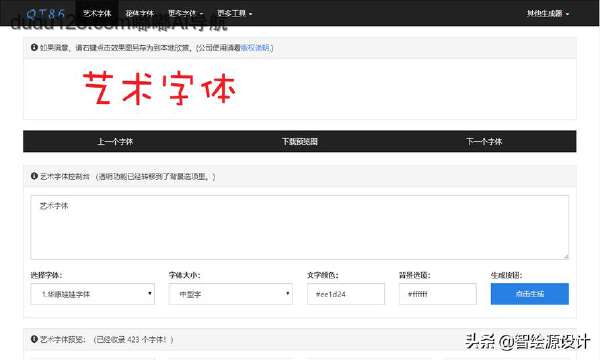Expand the 更多字体 dropdown menu

(185, 13)
